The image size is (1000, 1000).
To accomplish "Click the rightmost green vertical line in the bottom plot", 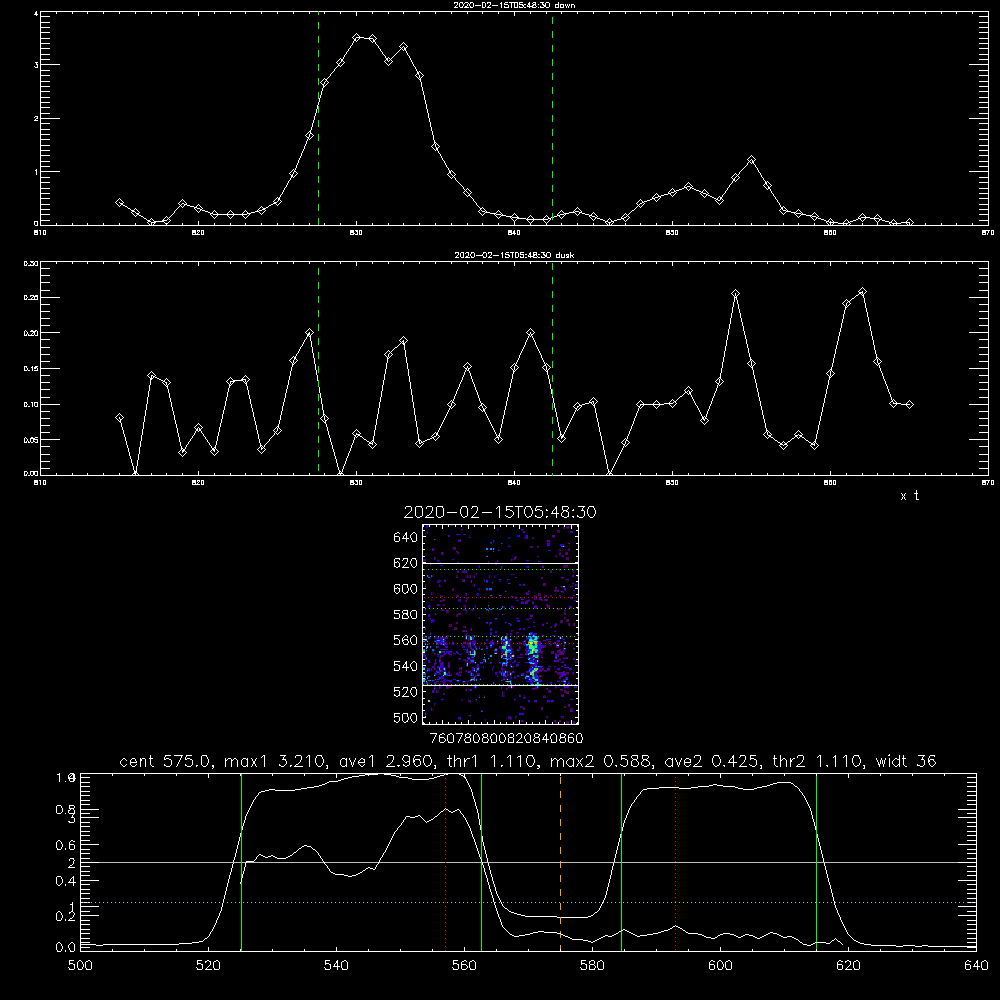I will [816, 862].
